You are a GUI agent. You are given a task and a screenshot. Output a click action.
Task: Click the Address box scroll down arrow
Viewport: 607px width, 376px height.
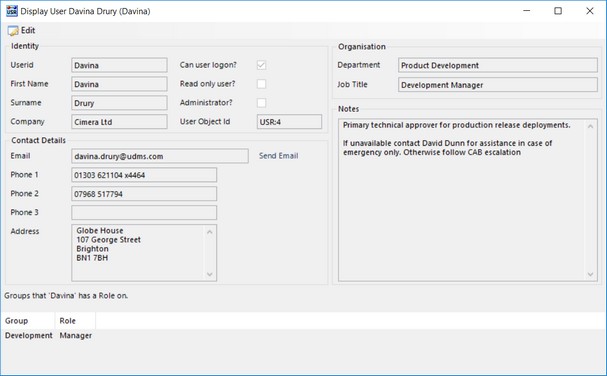pos(210,274)
